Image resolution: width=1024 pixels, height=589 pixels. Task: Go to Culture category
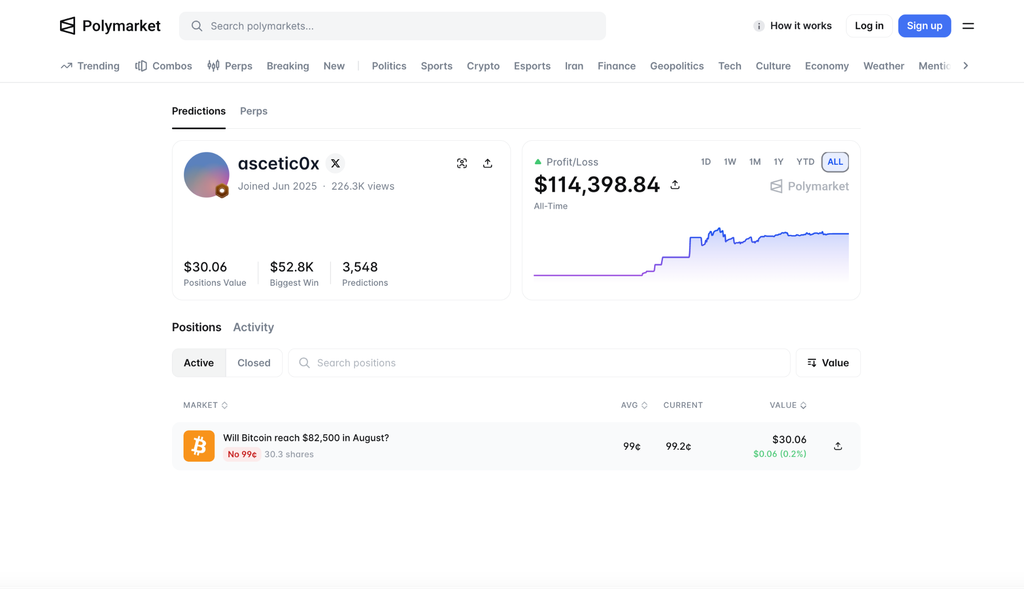773,66
